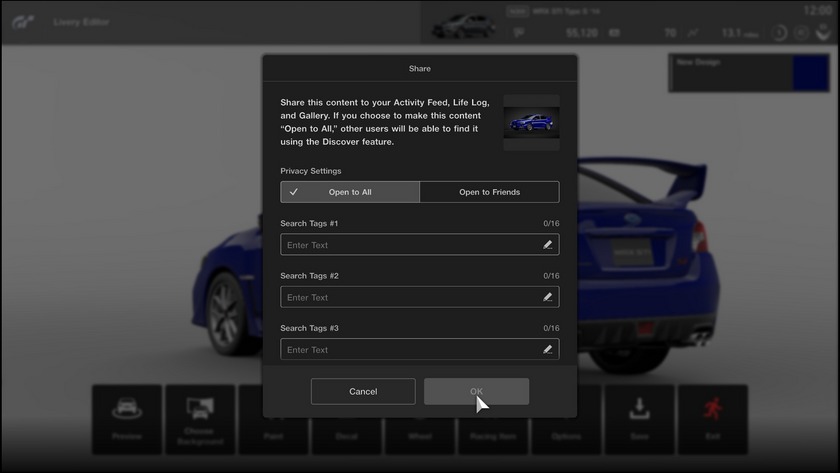This screenshot has height=473, width=840.
Task: Click the Gran Turismo logo in header
Action: [x=22, y=21]
